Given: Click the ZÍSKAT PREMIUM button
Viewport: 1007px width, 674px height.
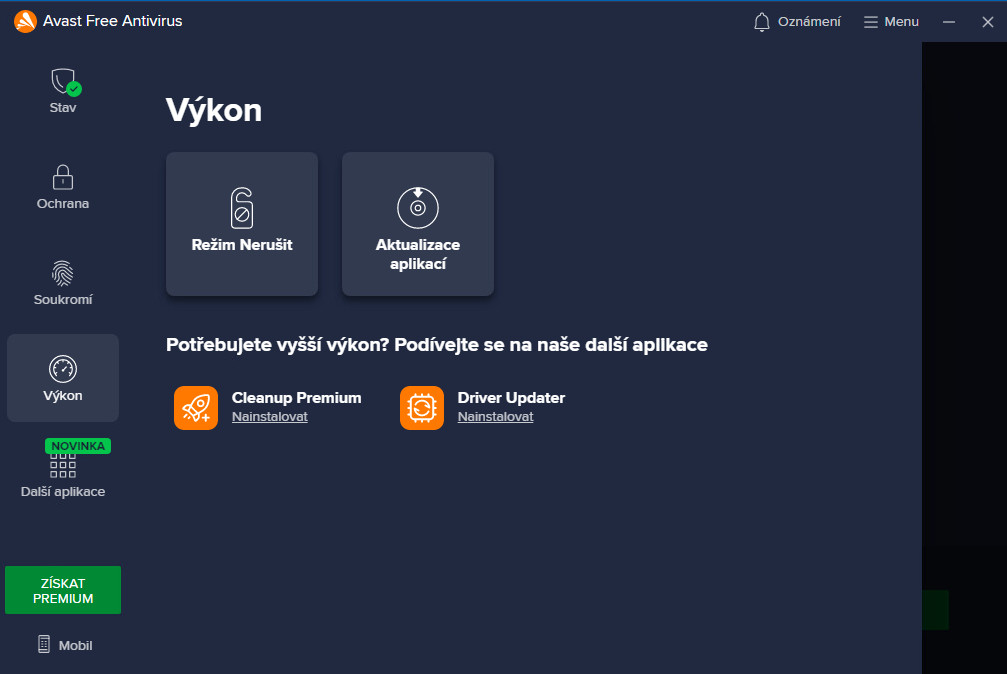Looking at the screenshot, I should tap(63, 590).
